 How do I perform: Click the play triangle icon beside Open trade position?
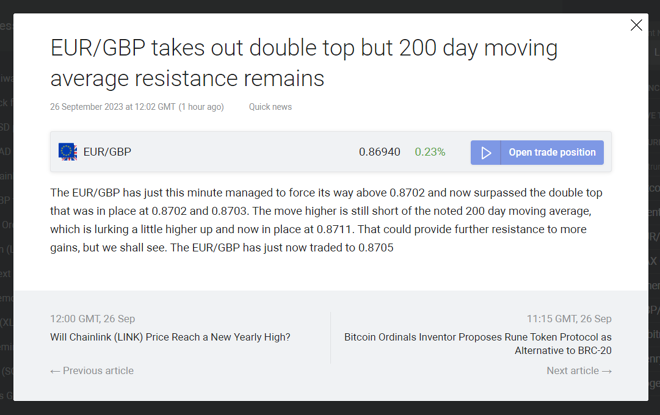point(486,152)
